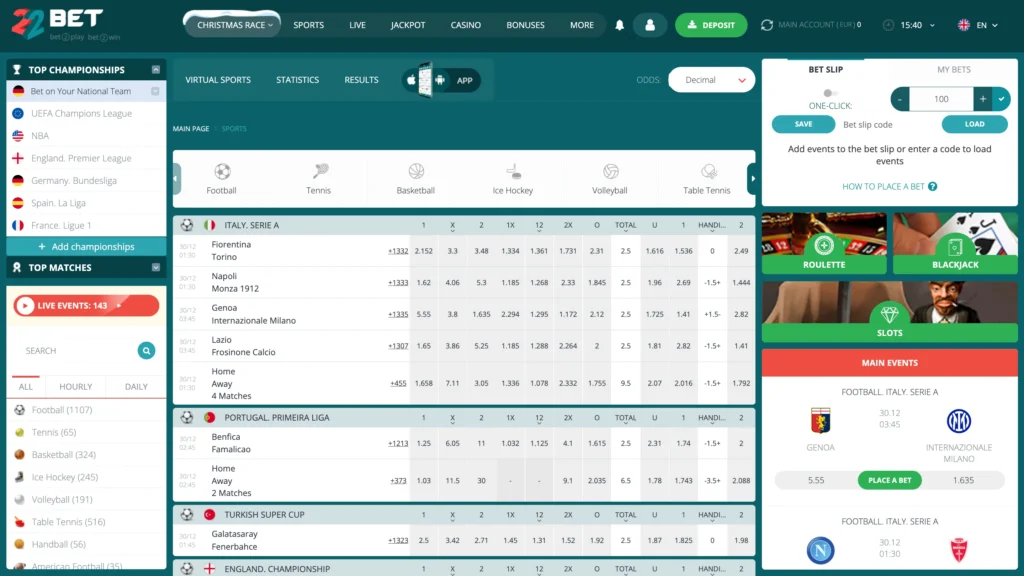Click the stake amount input field
Viewport: 1024px width, 576px height.
coord(941,99)
